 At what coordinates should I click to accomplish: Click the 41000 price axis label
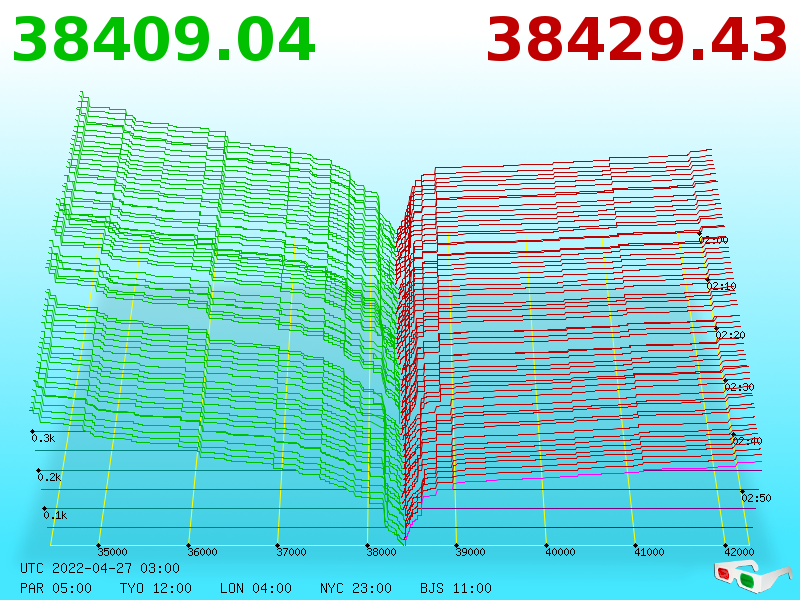pyautogui.click(x=649, y=552)
